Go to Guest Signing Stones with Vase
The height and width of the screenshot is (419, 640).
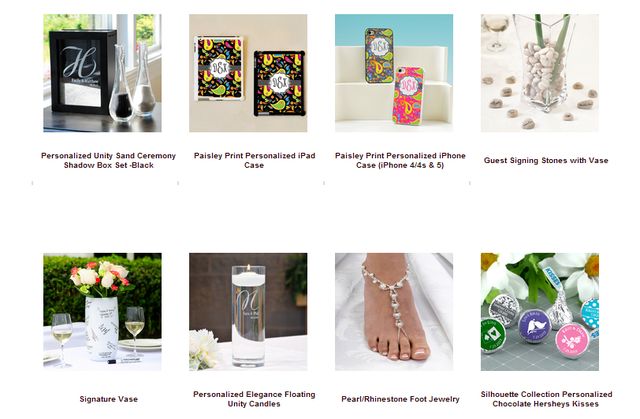click(x=546, y=160)
